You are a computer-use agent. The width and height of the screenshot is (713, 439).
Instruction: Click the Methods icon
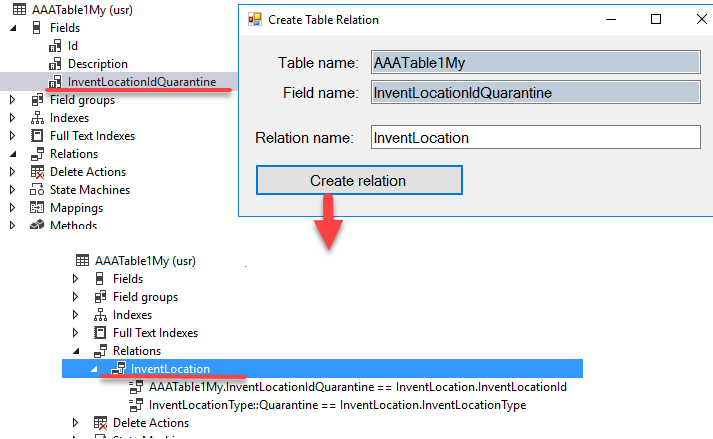[37, 225]
